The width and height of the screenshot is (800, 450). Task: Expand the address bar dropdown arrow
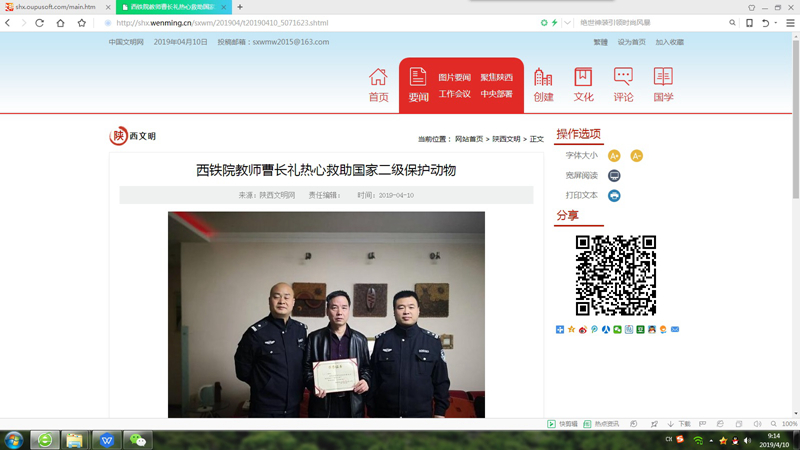click(x=567, y=22)
